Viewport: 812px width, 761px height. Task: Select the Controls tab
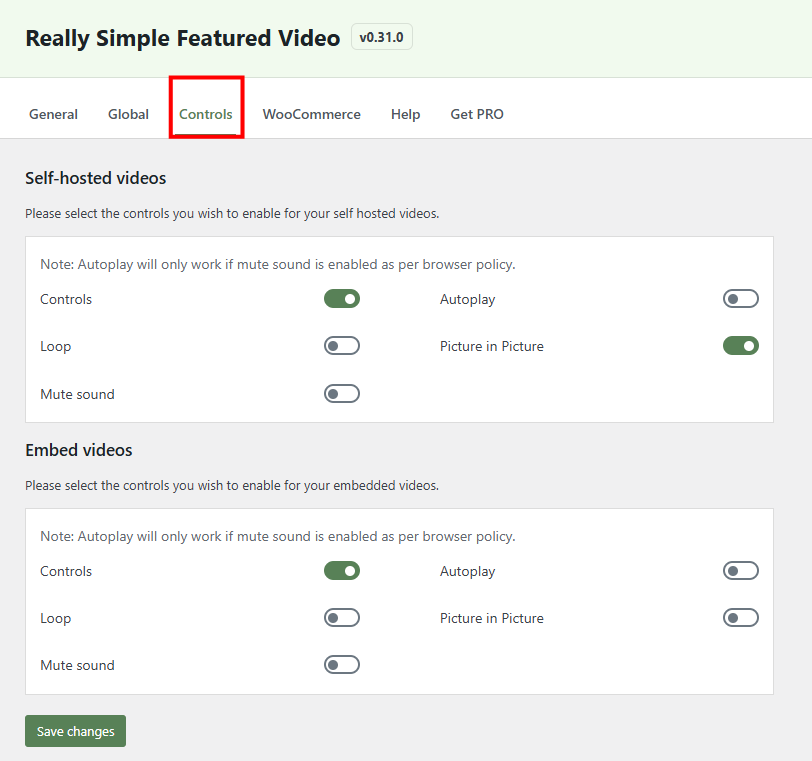pos(205,114)
